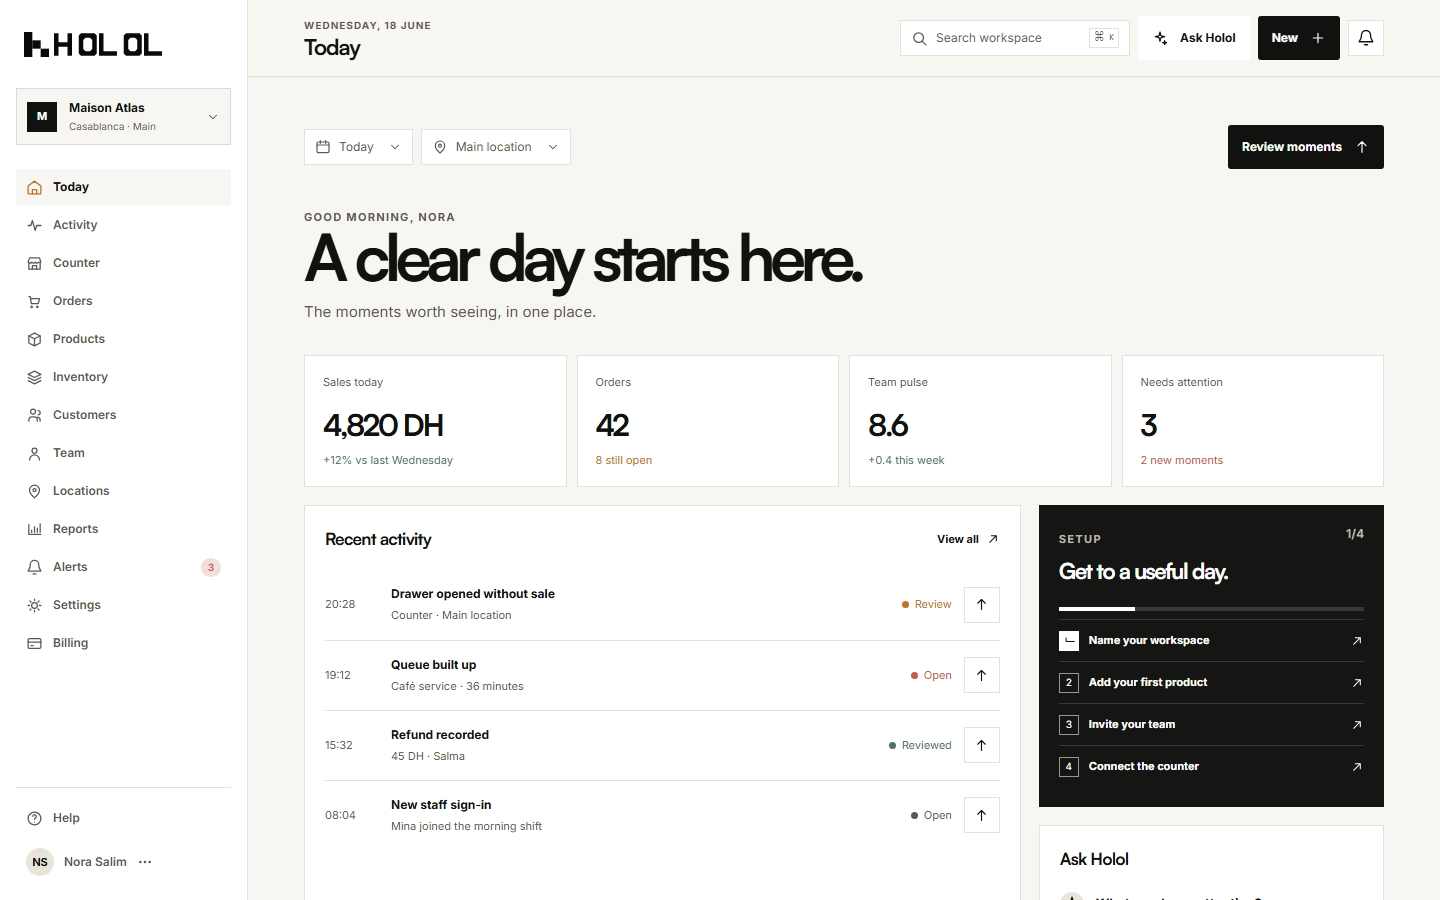Expand the Maison Atlas workspace switcher
The height and width of the screenshot is (900, 1440).
123,116
